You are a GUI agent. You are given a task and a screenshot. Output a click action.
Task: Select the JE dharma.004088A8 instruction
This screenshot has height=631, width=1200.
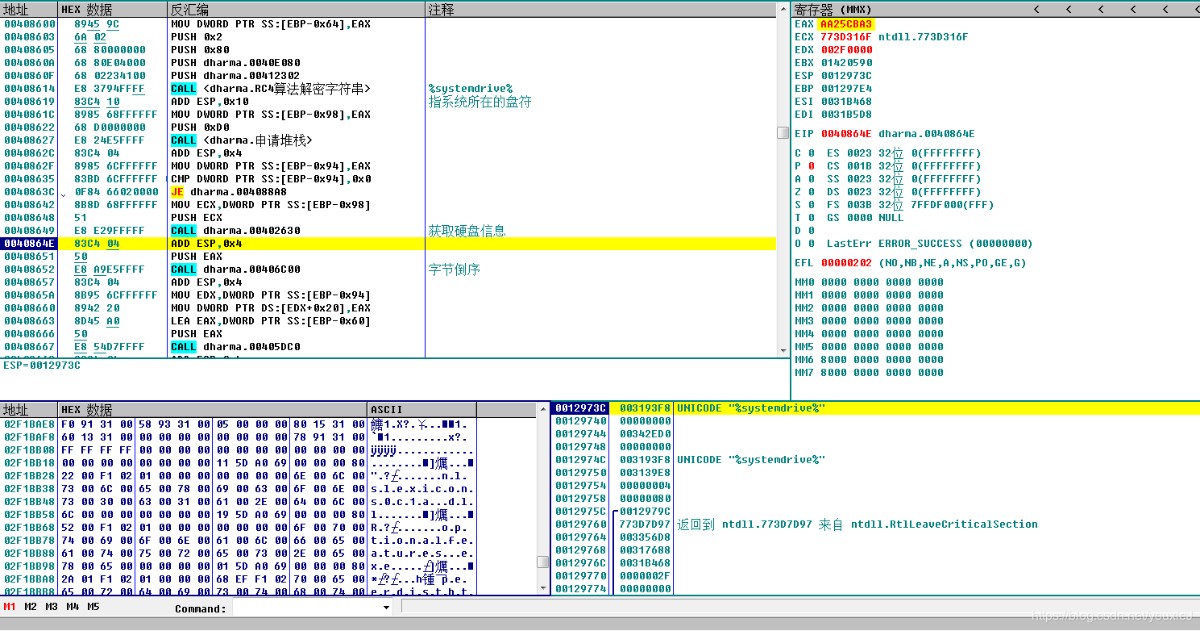pyautogui.click(x=228, y=192)
